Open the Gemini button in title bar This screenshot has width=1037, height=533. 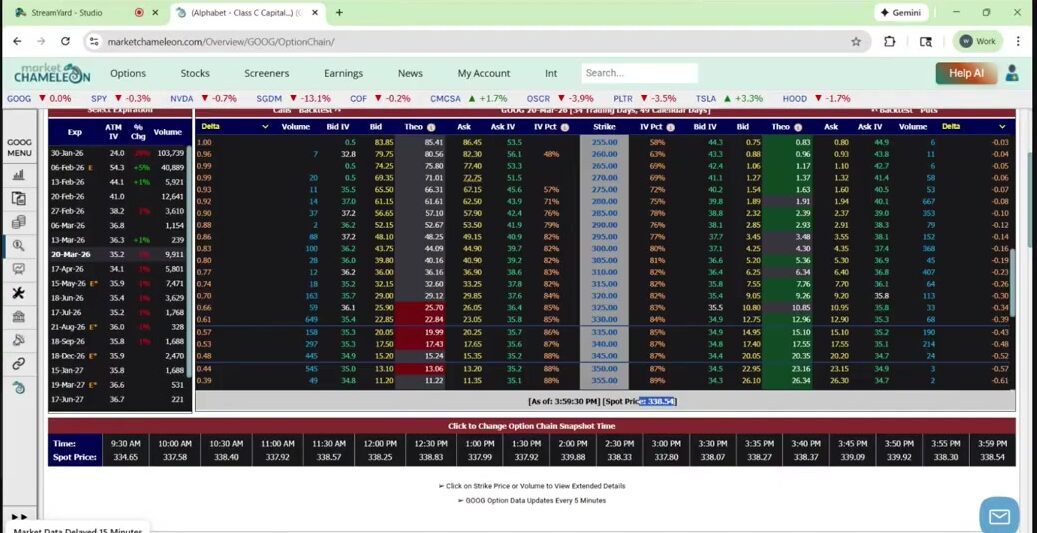[901, 13]
